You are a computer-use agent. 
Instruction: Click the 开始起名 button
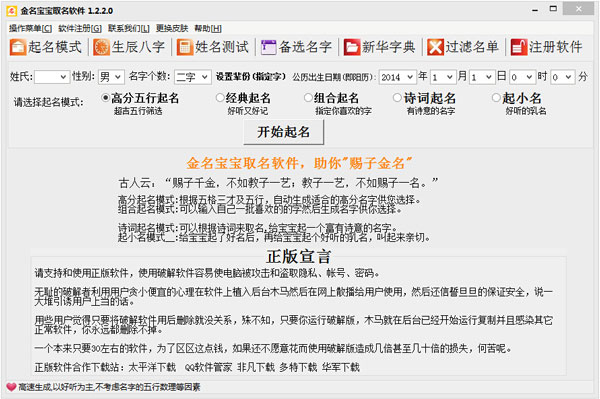click(284, 132)
